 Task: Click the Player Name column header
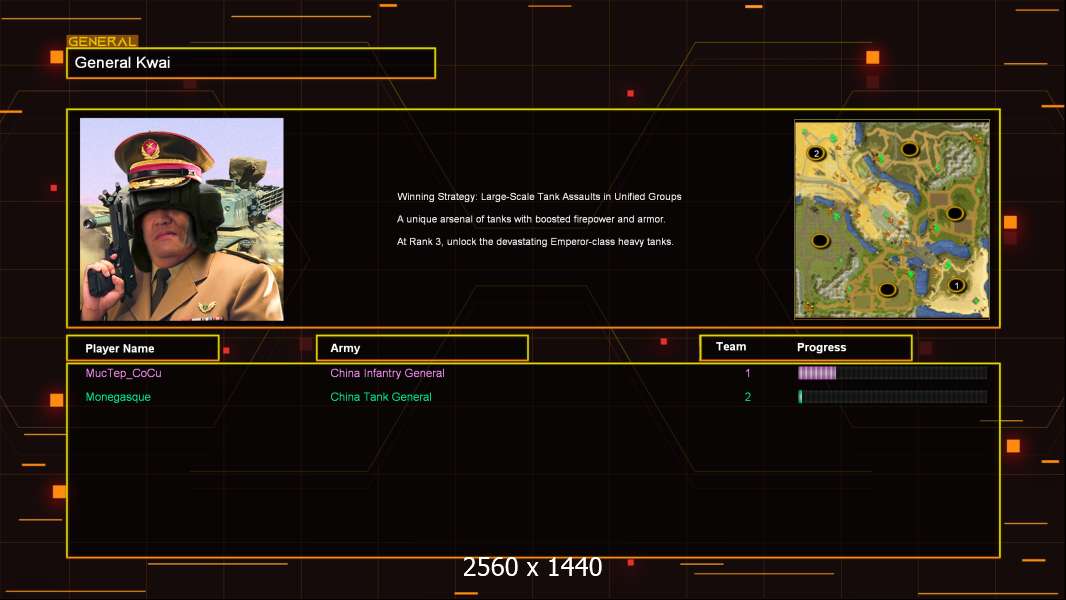click(143, 348)
